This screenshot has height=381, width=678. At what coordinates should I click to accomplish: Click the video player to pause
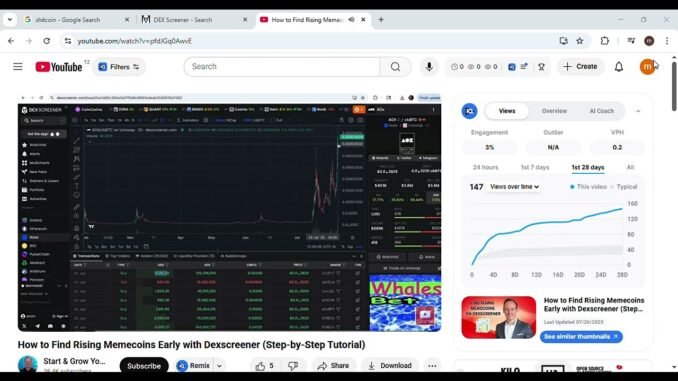tap(230, 212)
